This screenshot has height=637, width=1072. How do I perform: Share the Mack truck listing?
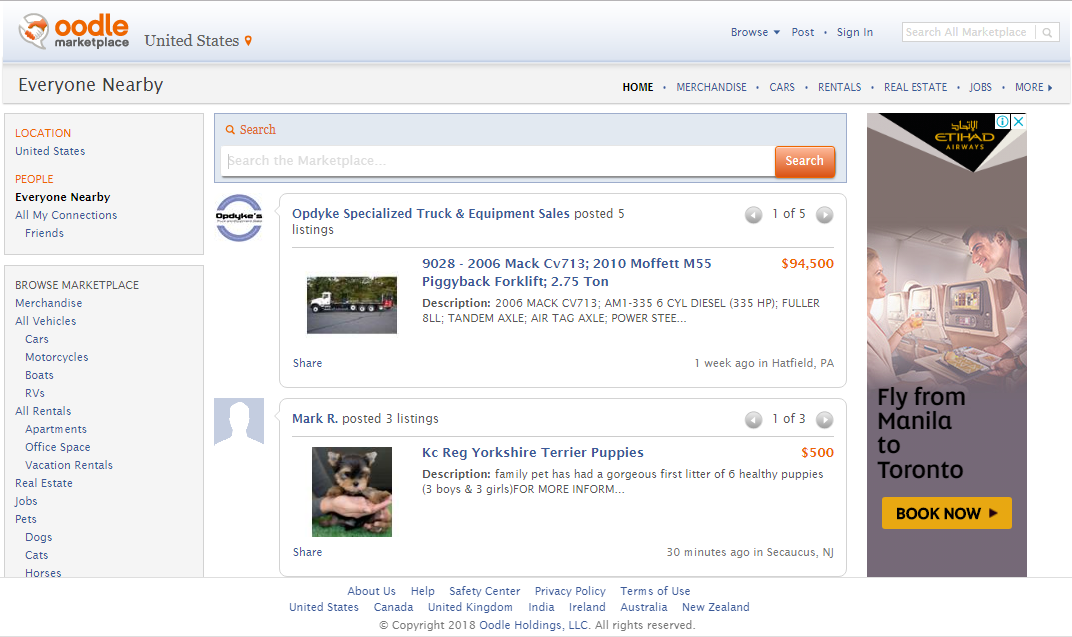click(x=307, y=363)
